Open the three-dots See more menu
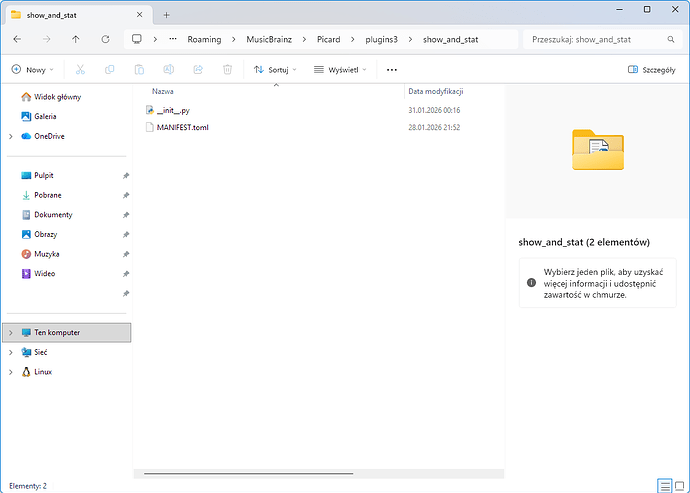This screenshot has height=493, width=690. (391, 70)
